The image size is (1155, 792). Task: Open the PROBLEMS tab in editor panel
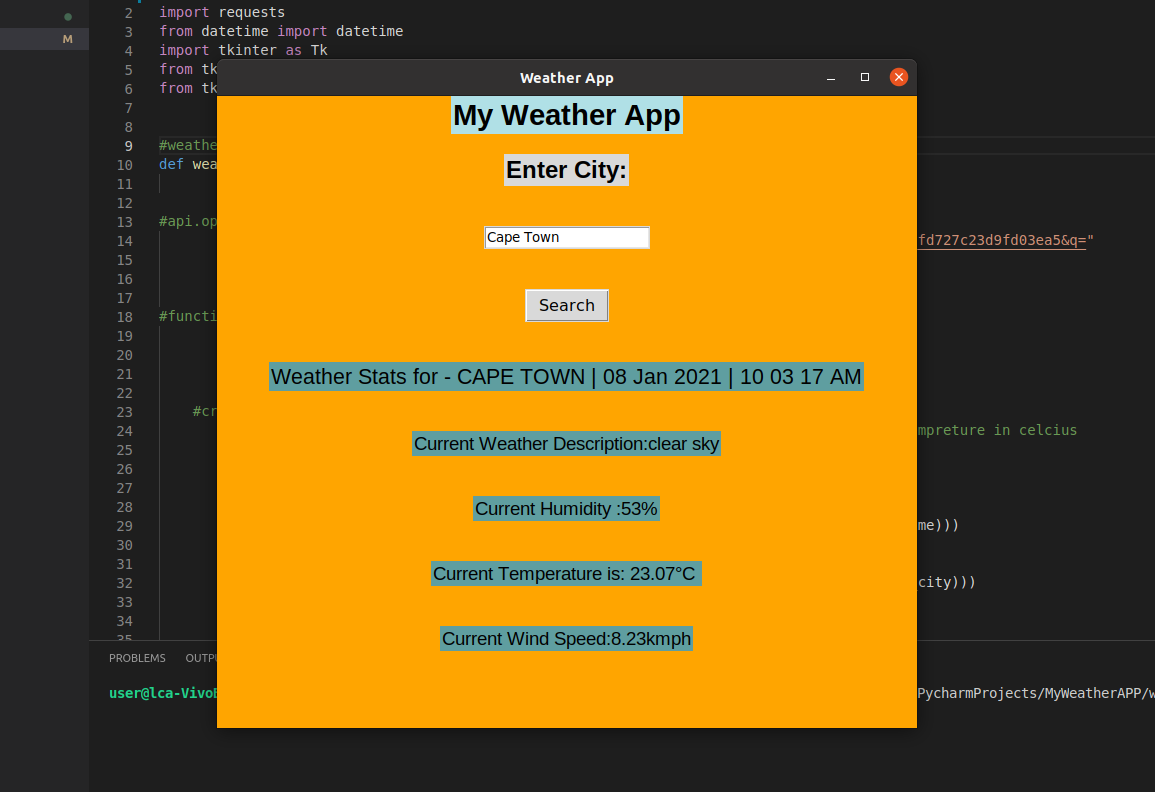137,658
